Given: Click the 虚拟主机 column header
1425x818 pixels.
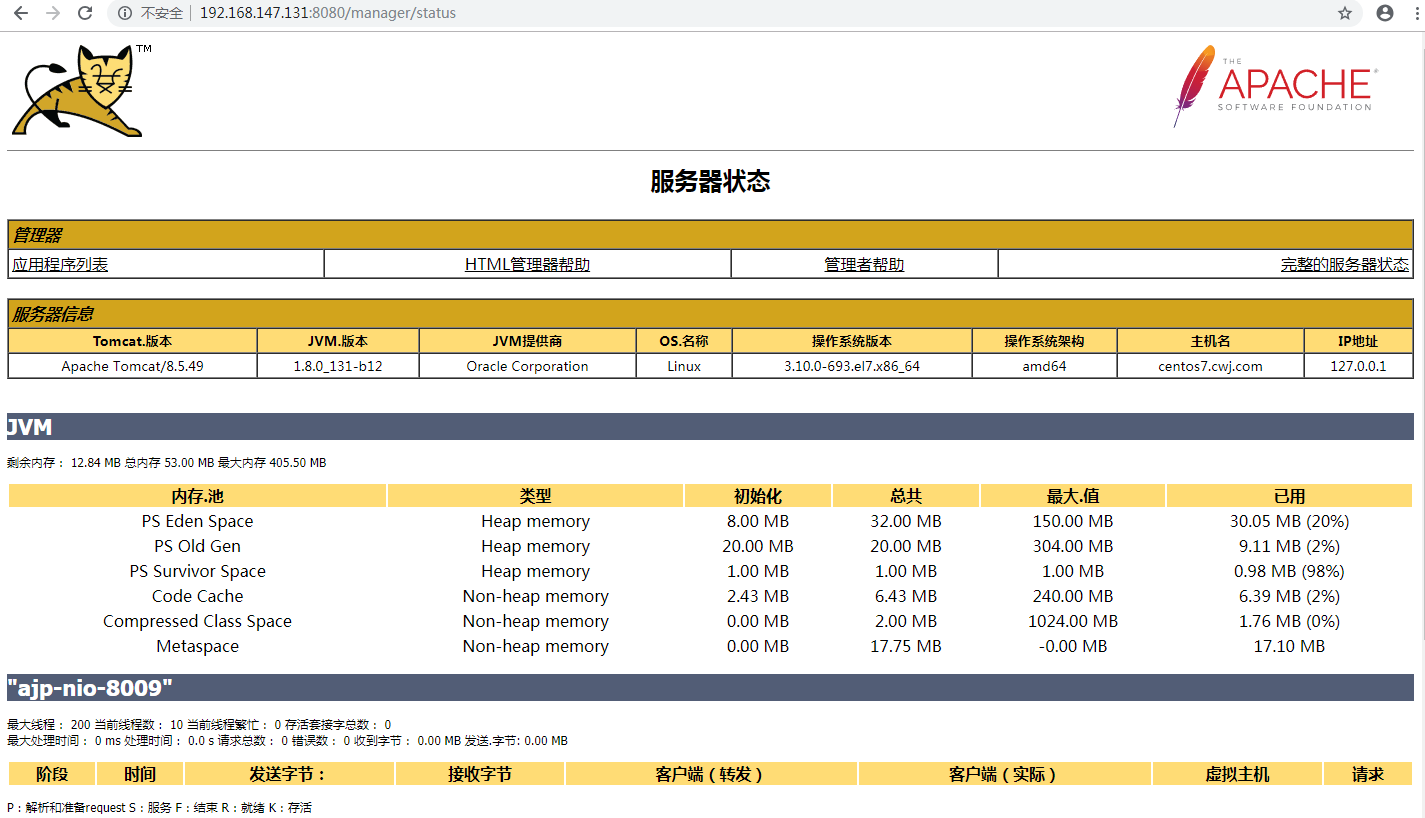Looking at the screenshot, I should 1237,774.
